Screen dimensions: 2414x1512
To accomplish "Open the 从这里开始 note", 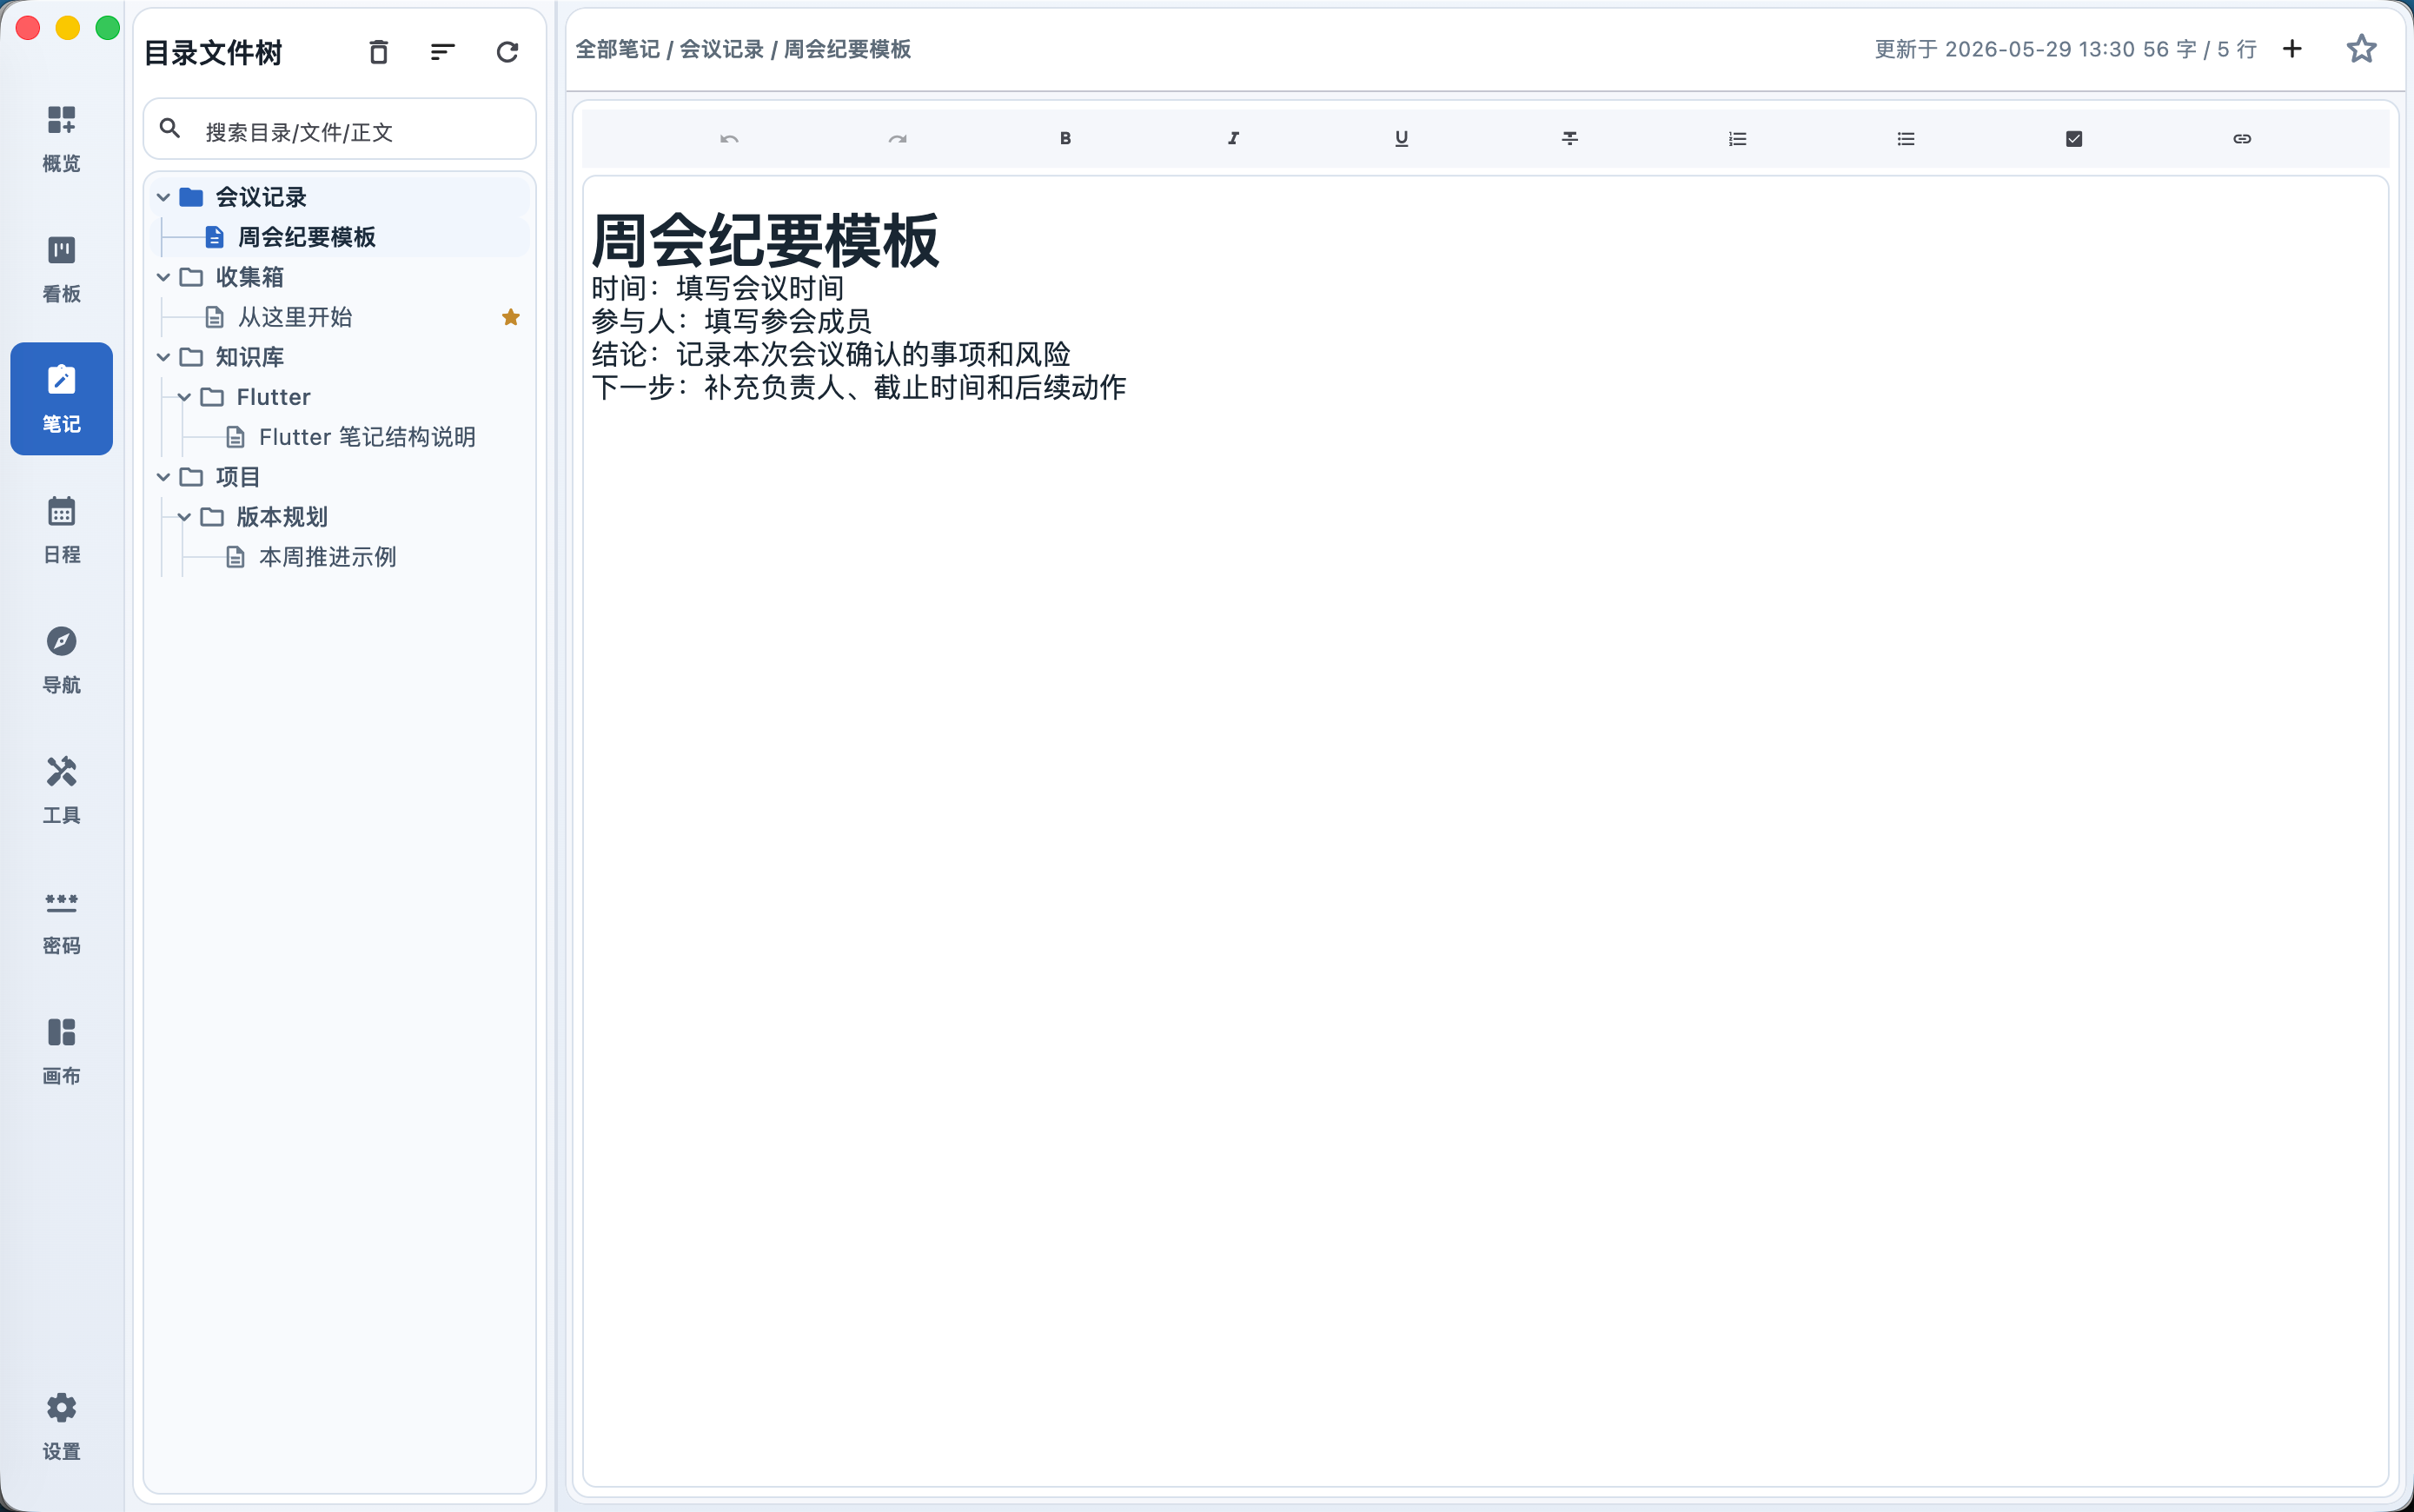I will [339, 317].
